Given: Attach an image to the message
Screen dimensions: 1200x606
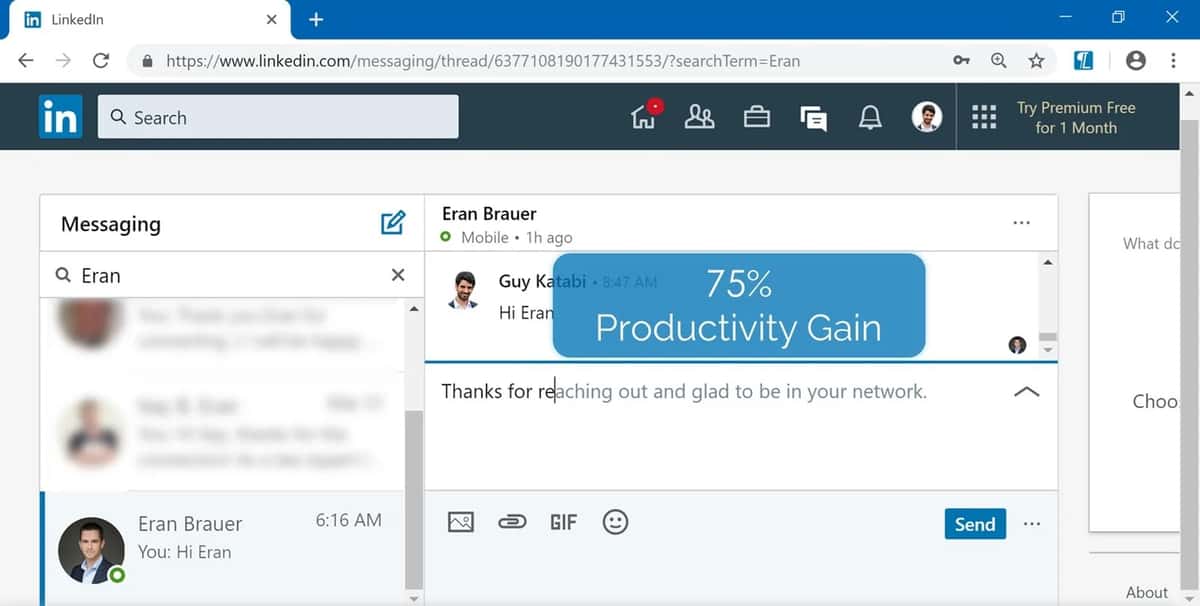Looking at the screenshot, I should pyautogui.click(x=460, y=522).
